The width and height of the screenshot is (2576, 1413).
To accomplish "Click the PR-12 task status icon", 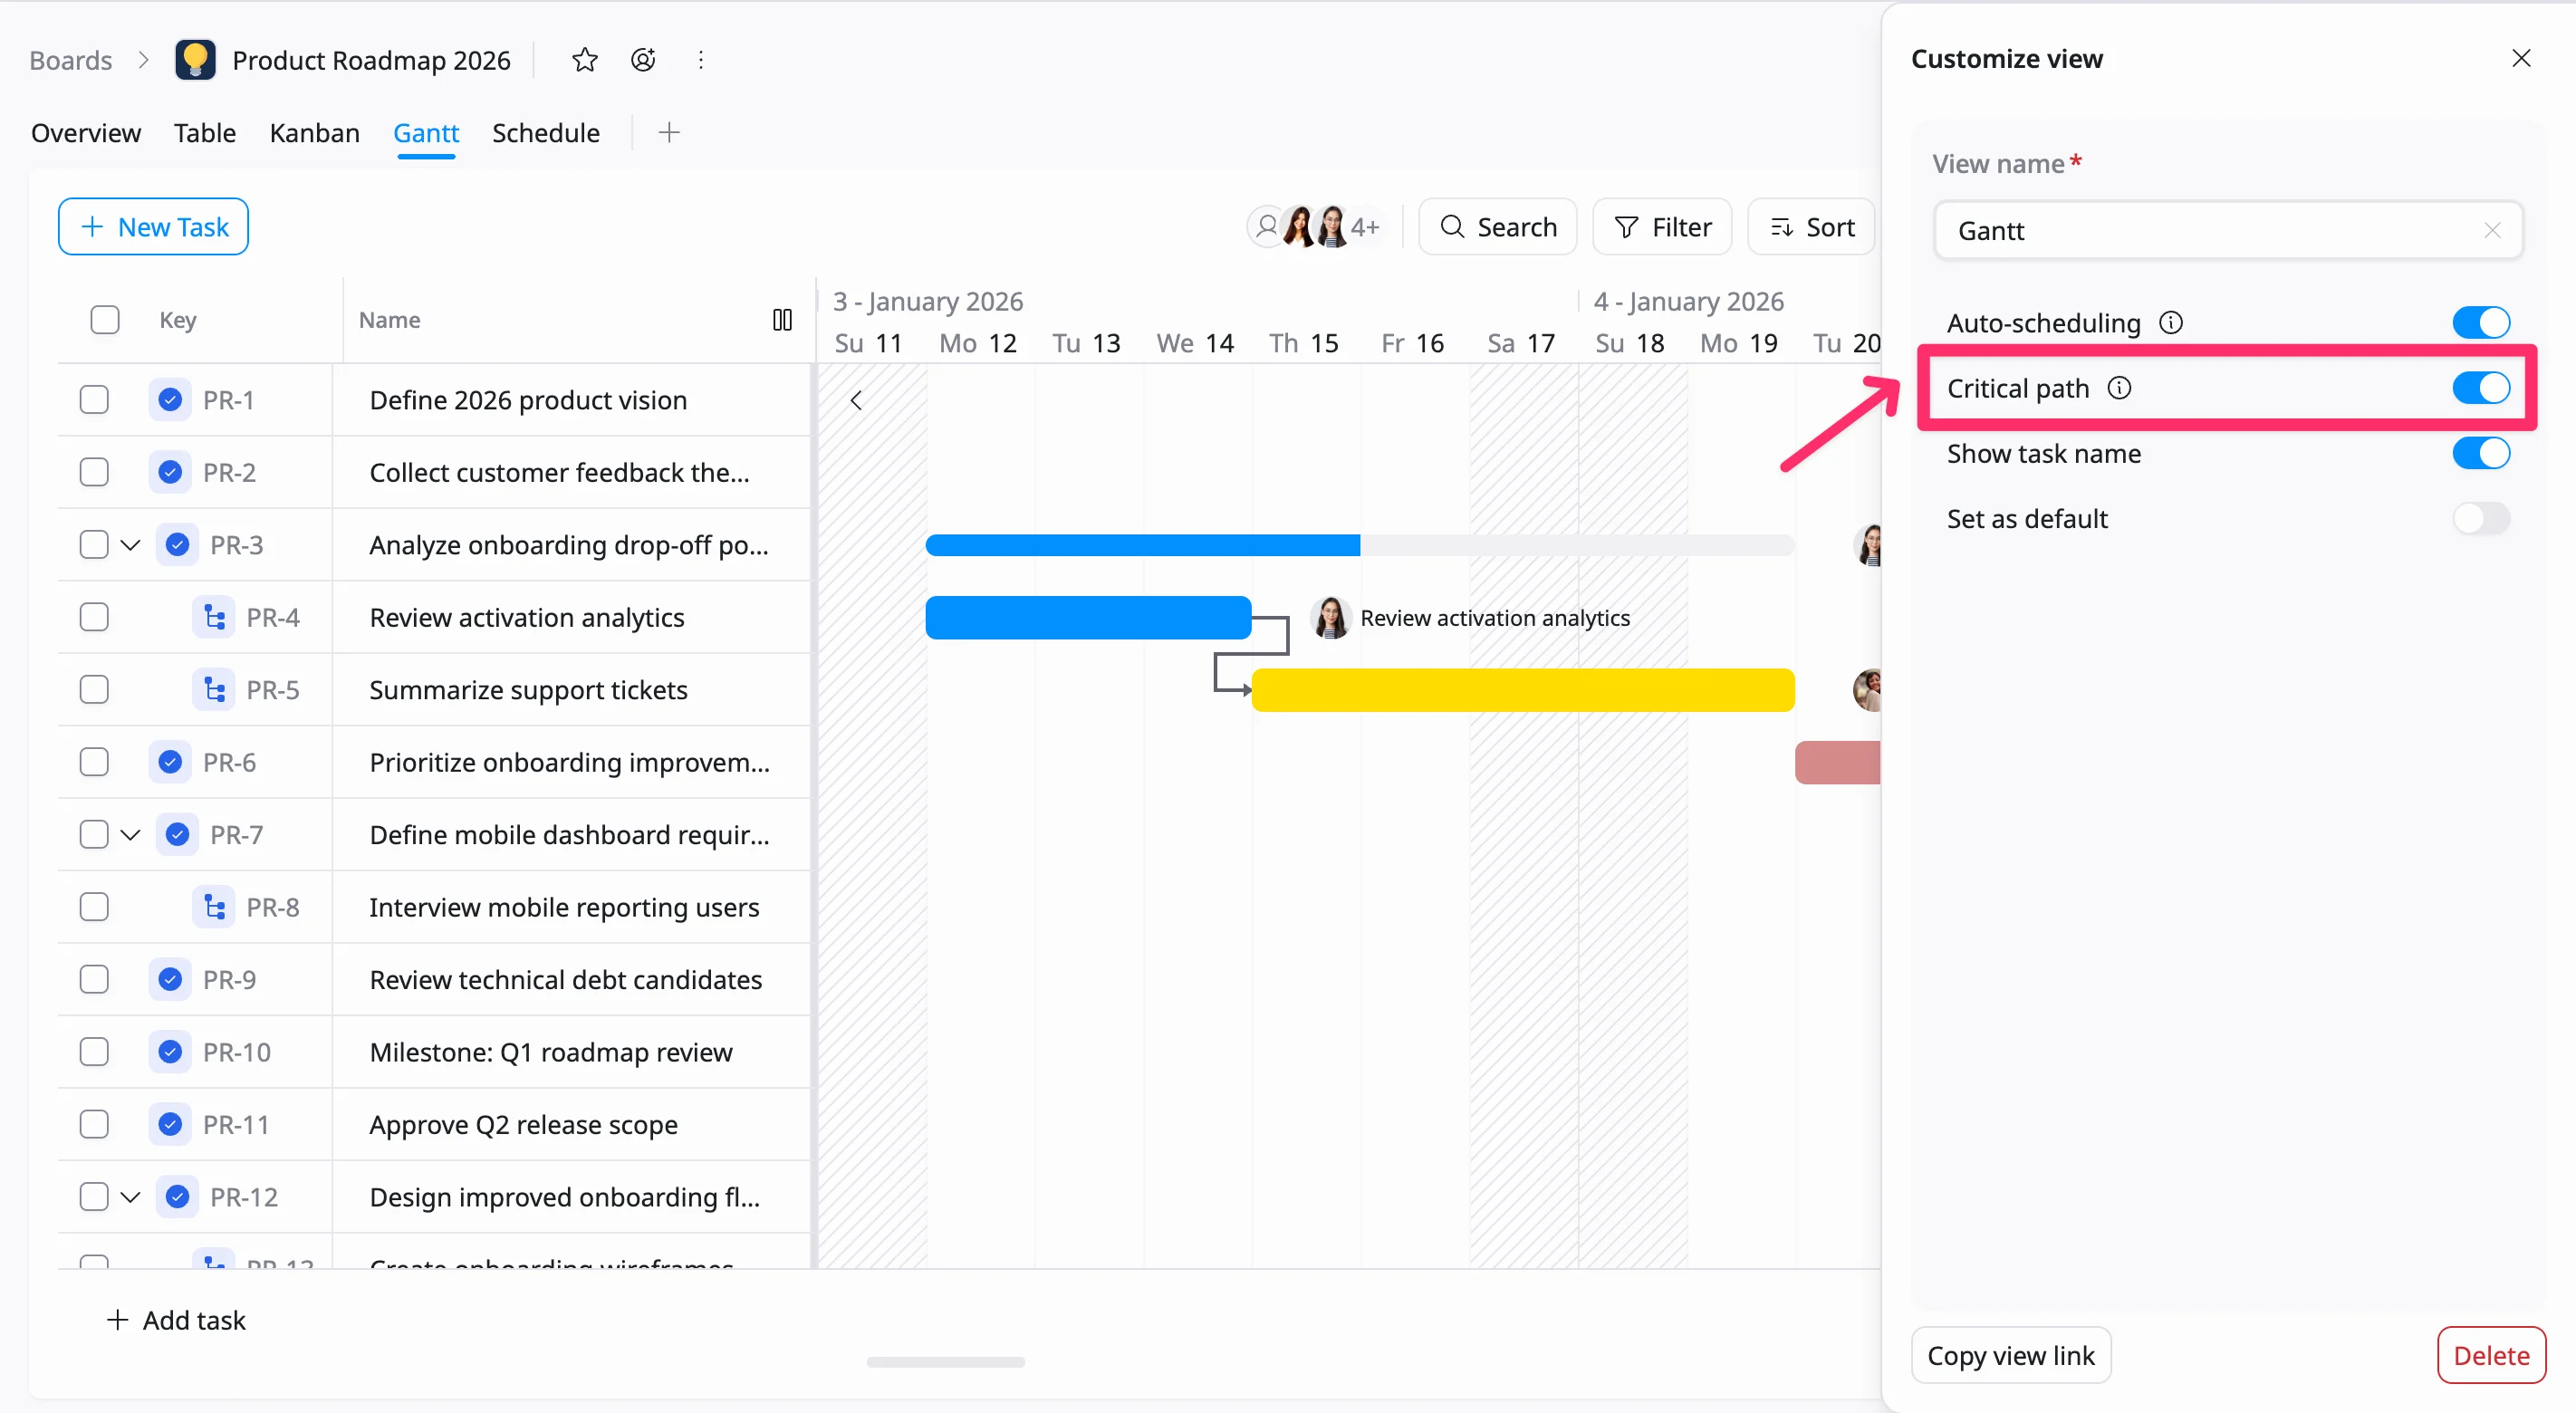I will point(177,1197).
